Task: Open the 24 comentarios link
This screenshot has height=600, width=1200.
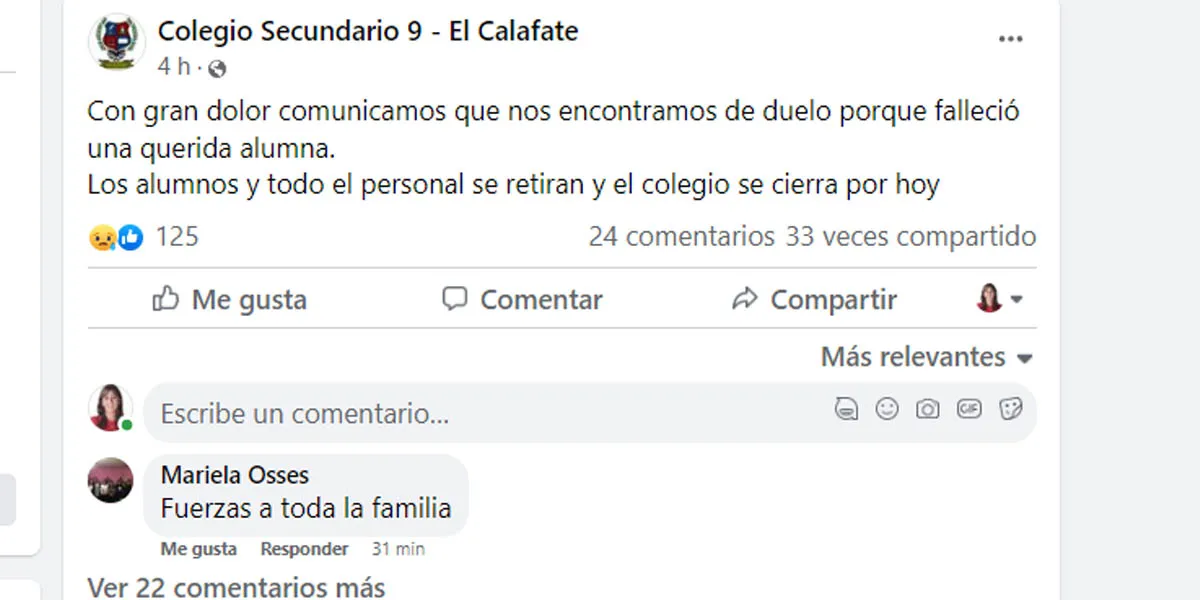Action: click(x=681, y=237)
